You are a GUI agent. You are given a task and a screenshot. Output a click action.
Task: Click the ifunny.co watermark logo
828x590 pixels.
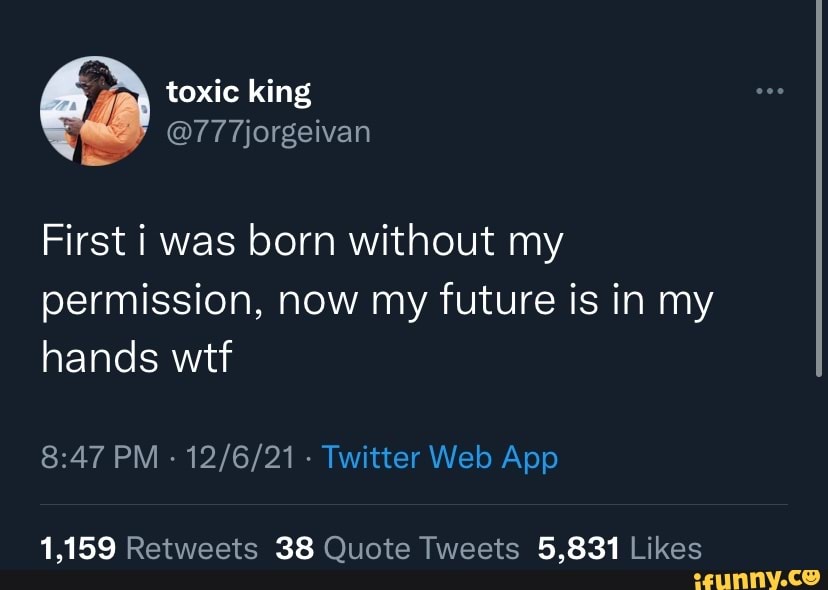756,577
